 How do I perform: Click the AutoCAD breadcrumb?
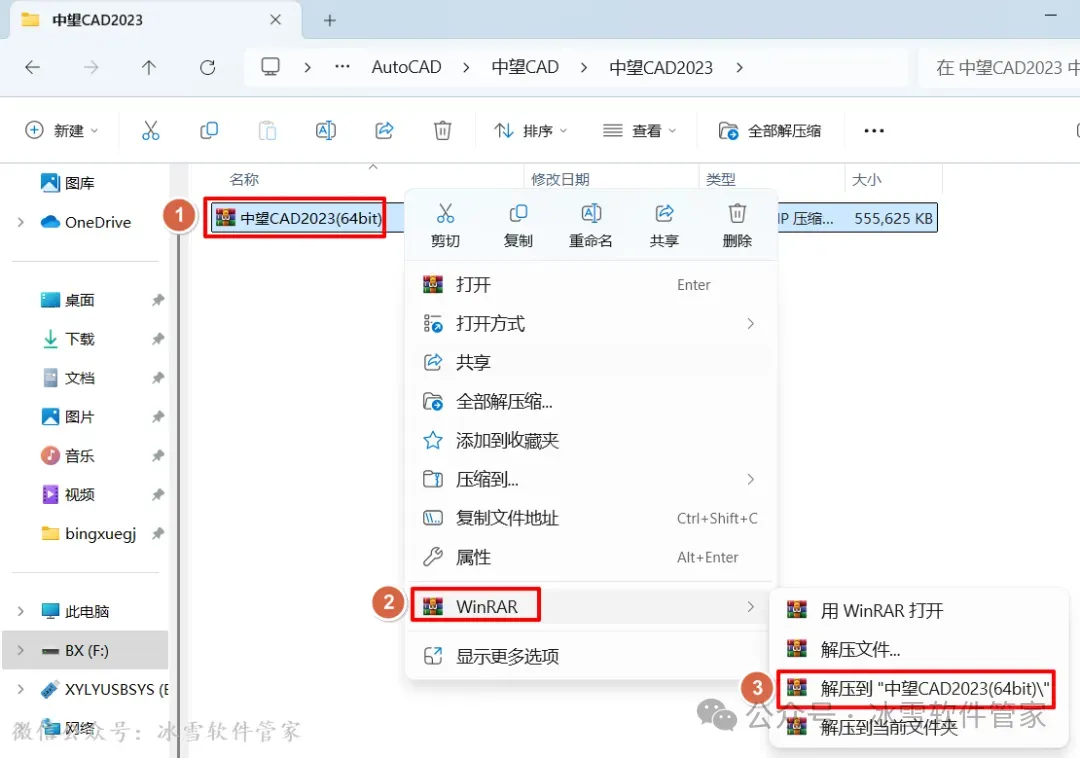[406, 67]
